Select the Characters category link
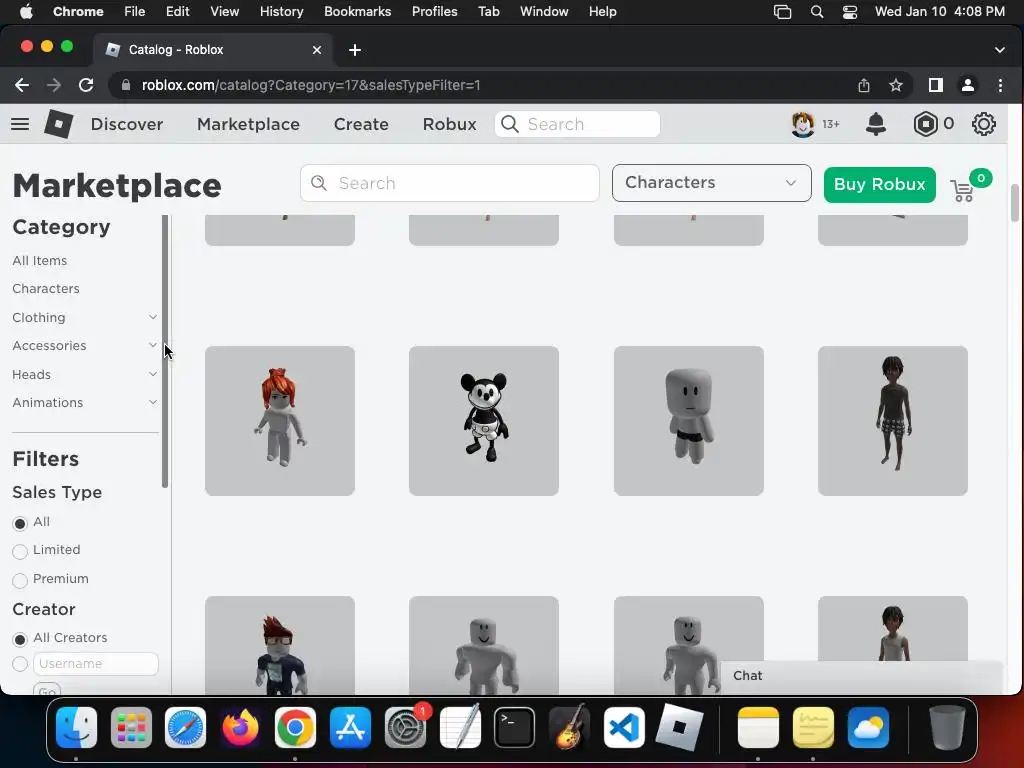The height and width of the screenshot is (768, 1024). 46,289
